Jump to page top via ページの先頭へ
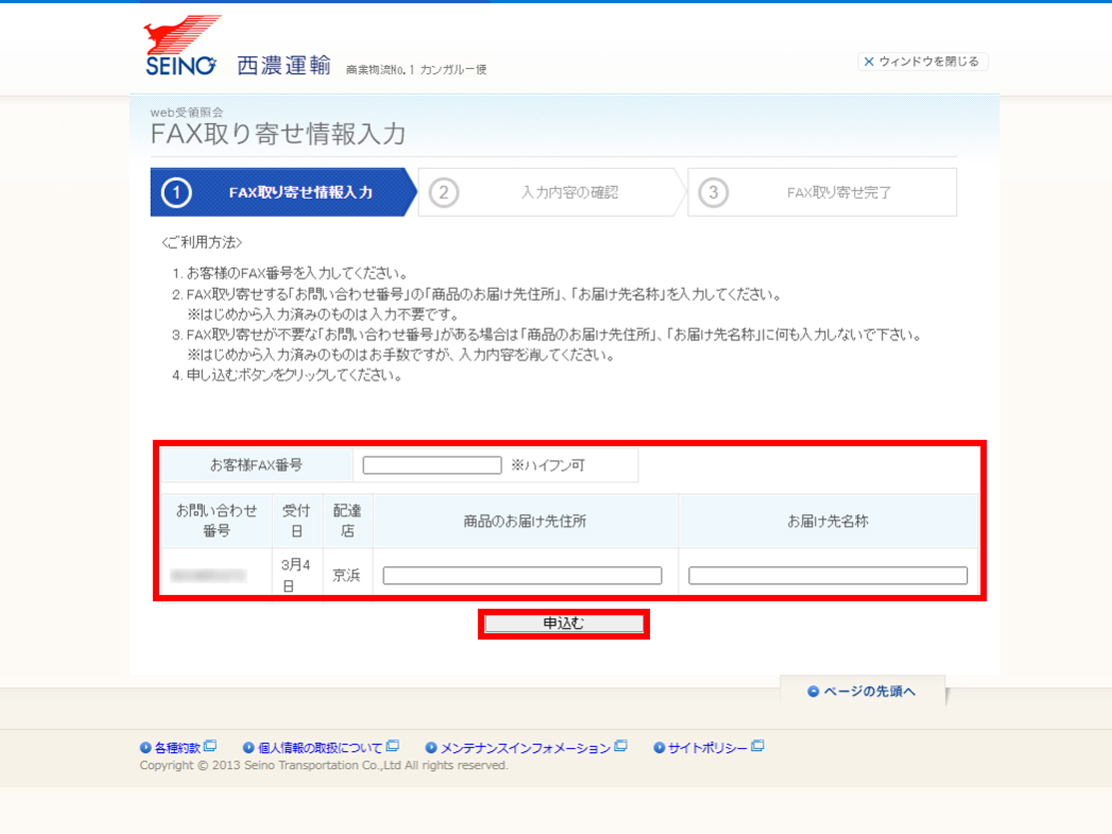This screenshot has width=1112, height=834. point(862,691)
